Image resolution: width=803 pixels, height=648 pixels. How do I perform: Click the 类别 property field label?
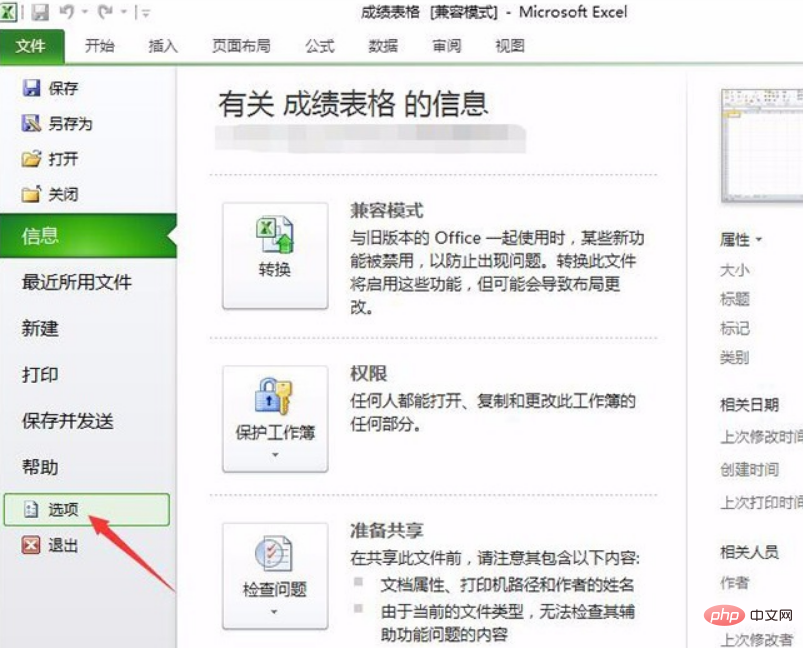[735, 357]
